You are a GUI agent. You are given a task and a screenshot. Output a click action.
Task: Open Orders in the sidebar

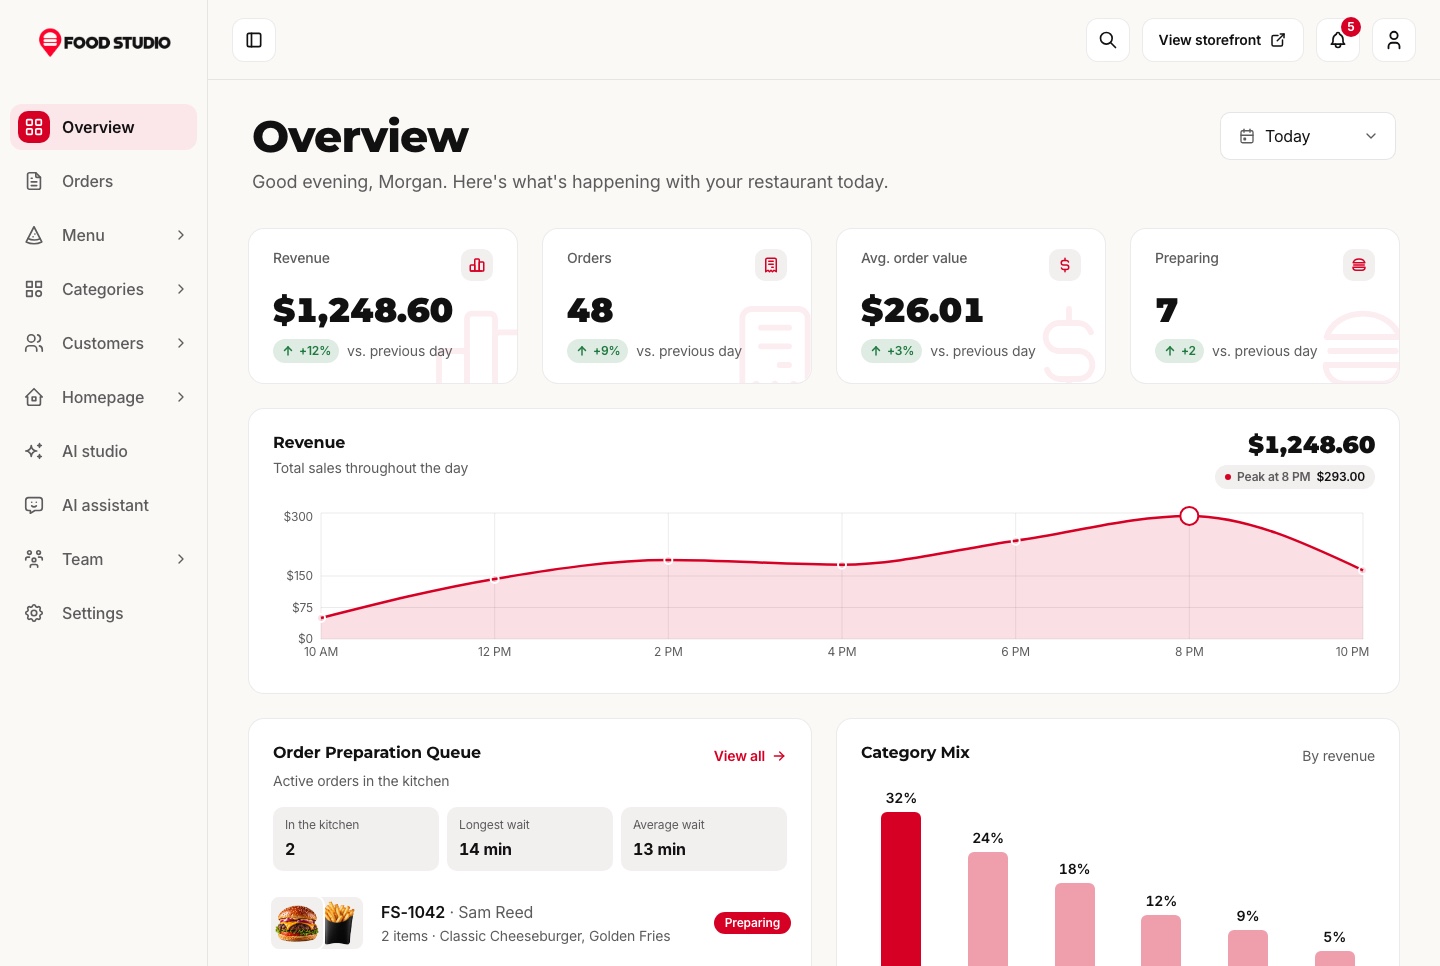104,181
